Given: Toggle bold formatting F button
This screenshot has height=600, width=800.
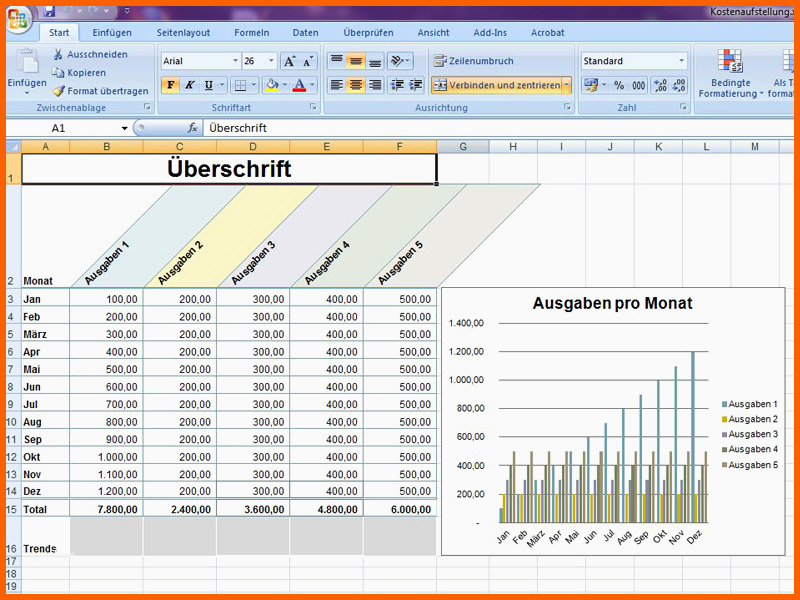Looking at the screenshot, I should coord(171,86).
